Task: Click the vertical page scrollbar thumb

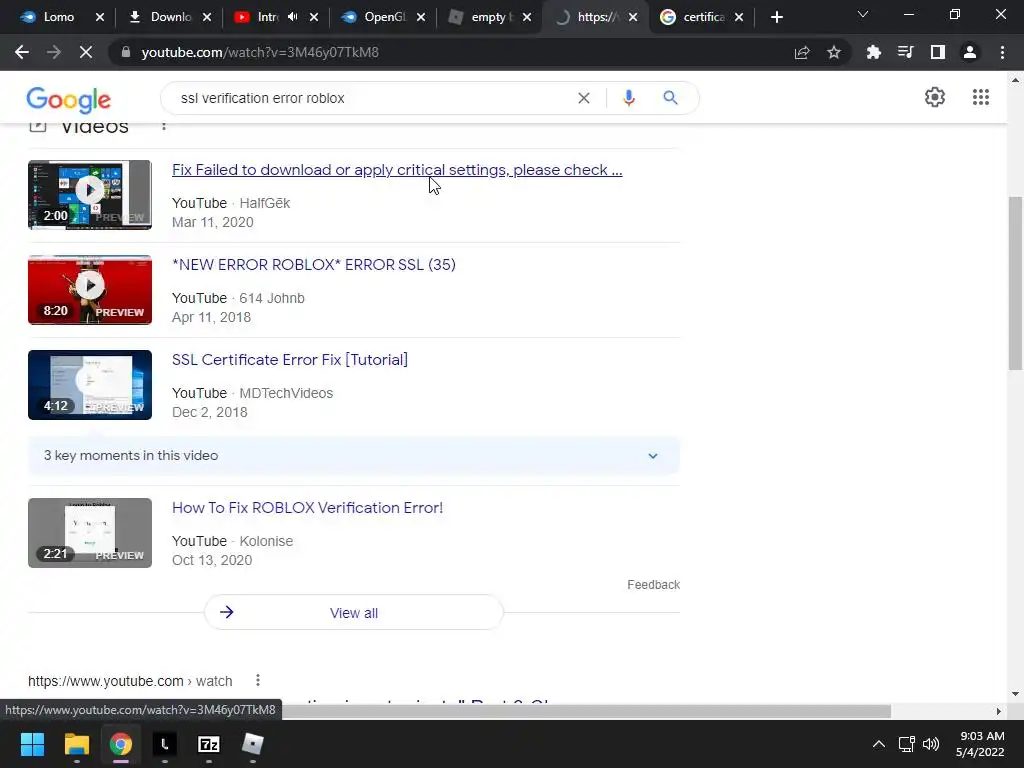Action: click(1015, 283)
